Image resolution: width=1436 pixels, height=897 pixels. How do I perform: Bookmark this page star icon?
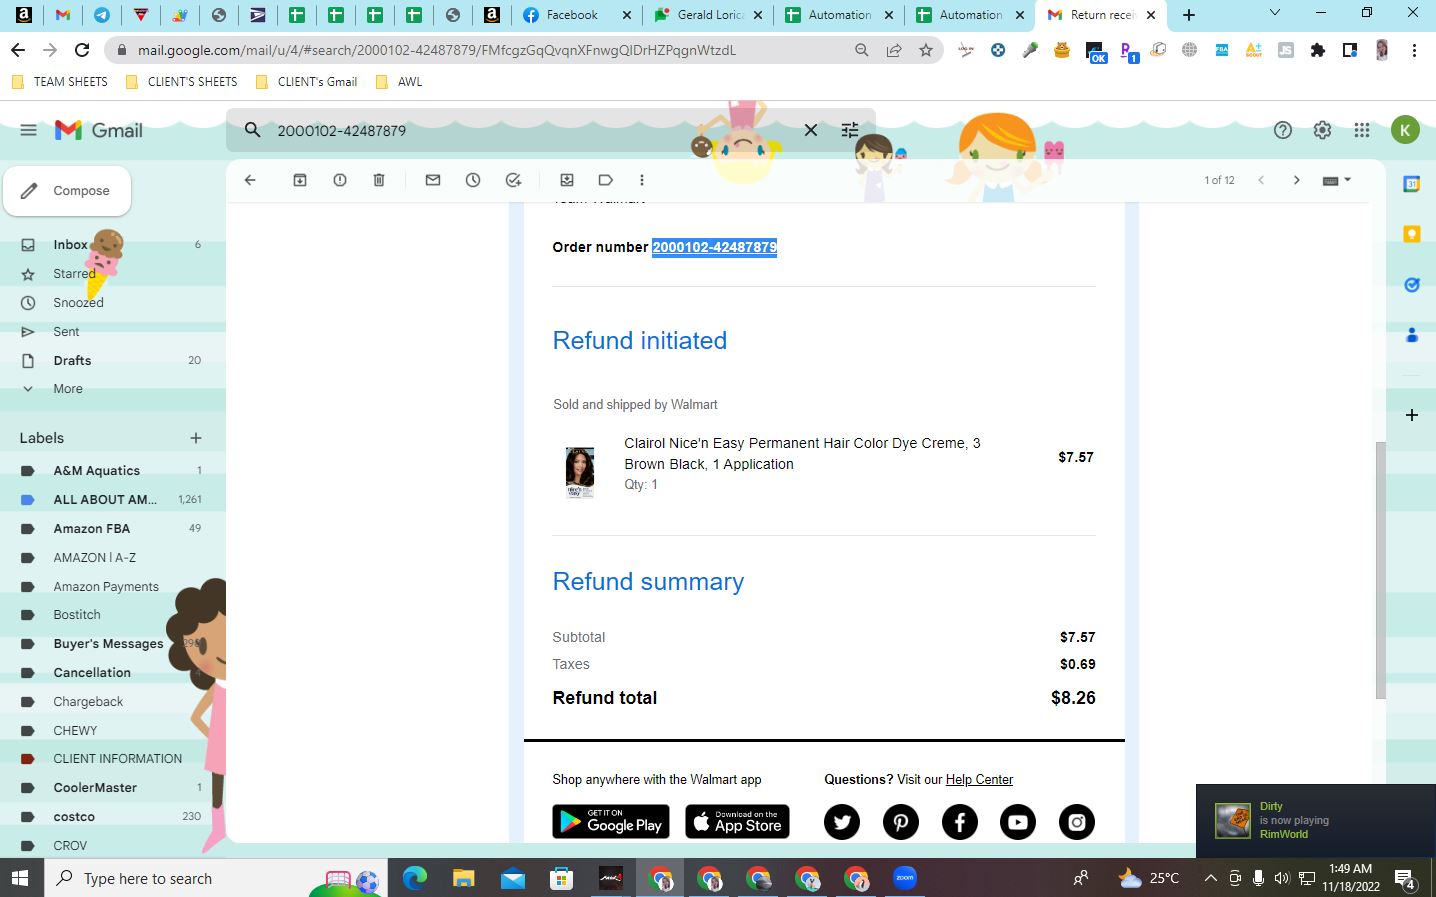pyautogui.click(x=926, y=50)
